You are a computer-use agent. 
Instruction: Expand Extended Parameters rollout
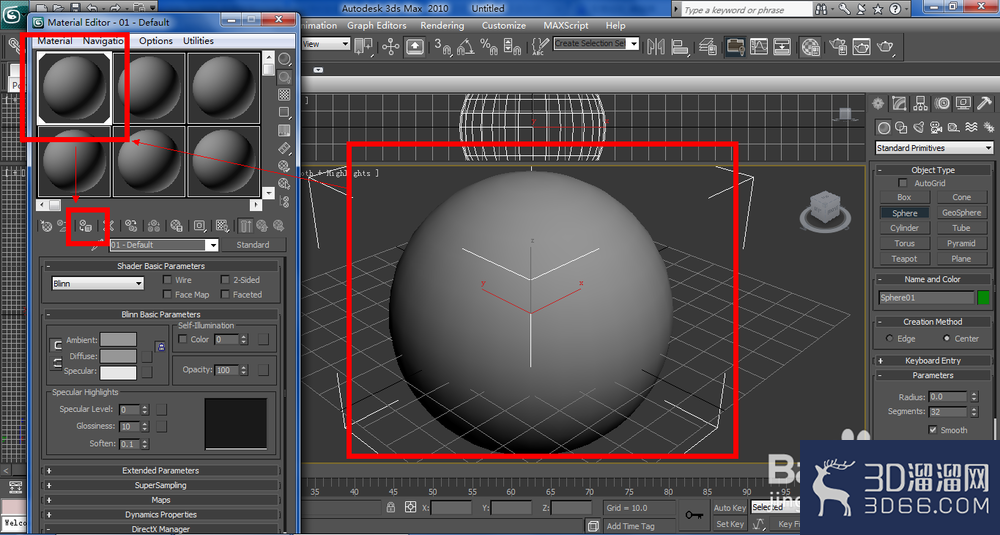(x=161, y=471)
